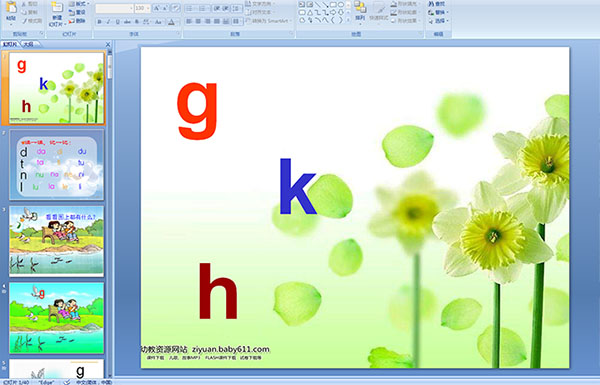Screen dimensions: 600x385
Task: Select slide 4 thumbnail with red g
Action: click(x=56, y=318)
